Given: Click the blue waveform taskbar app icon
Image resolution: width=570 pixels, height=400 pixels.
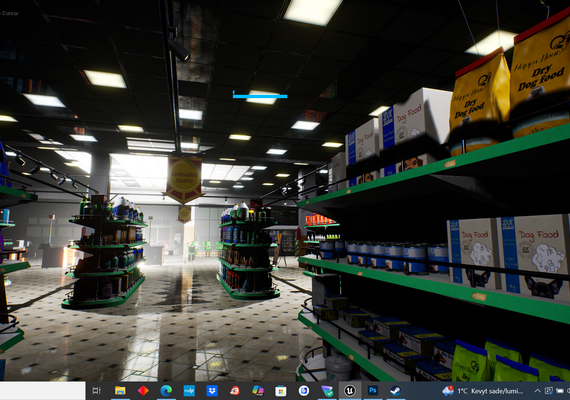Looking at the screenshot, I should pyautogui.click(x=189, y=391).
